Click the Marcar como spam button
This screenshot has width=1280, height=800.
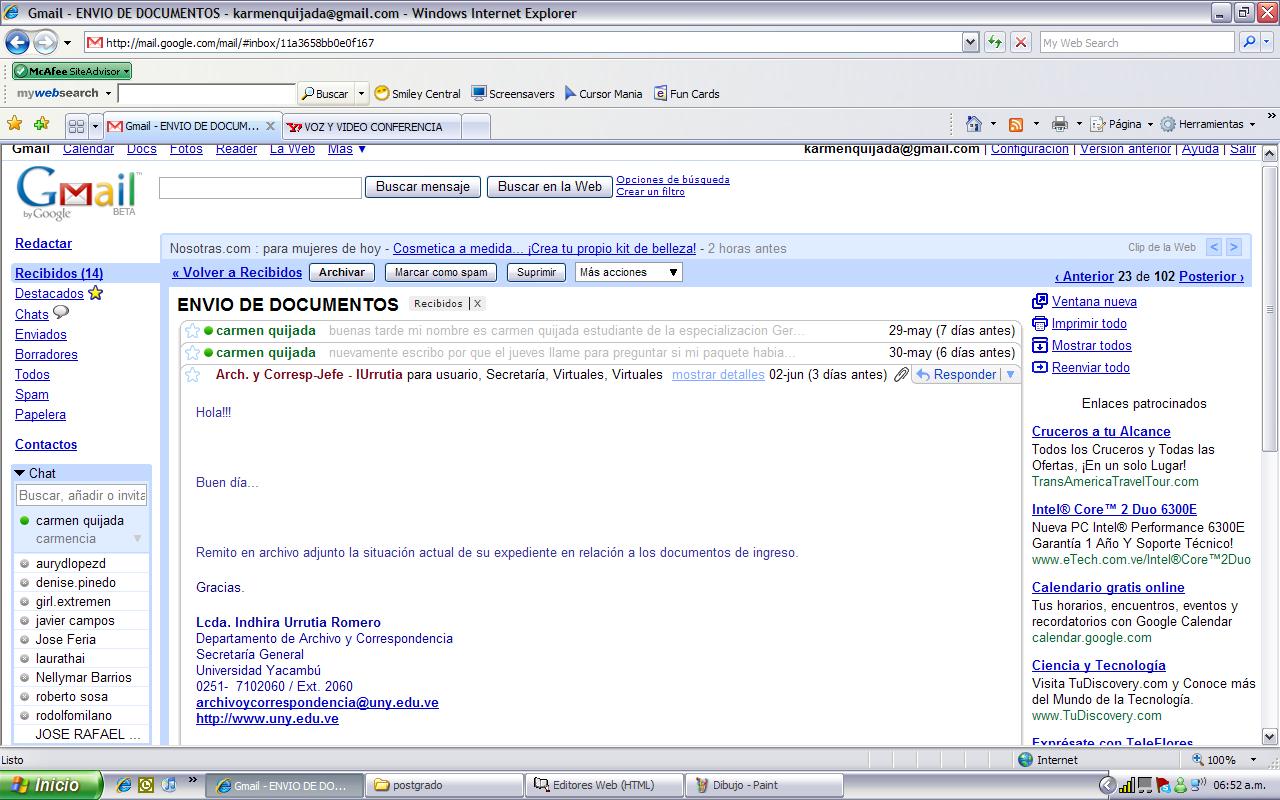pos(441,272)
